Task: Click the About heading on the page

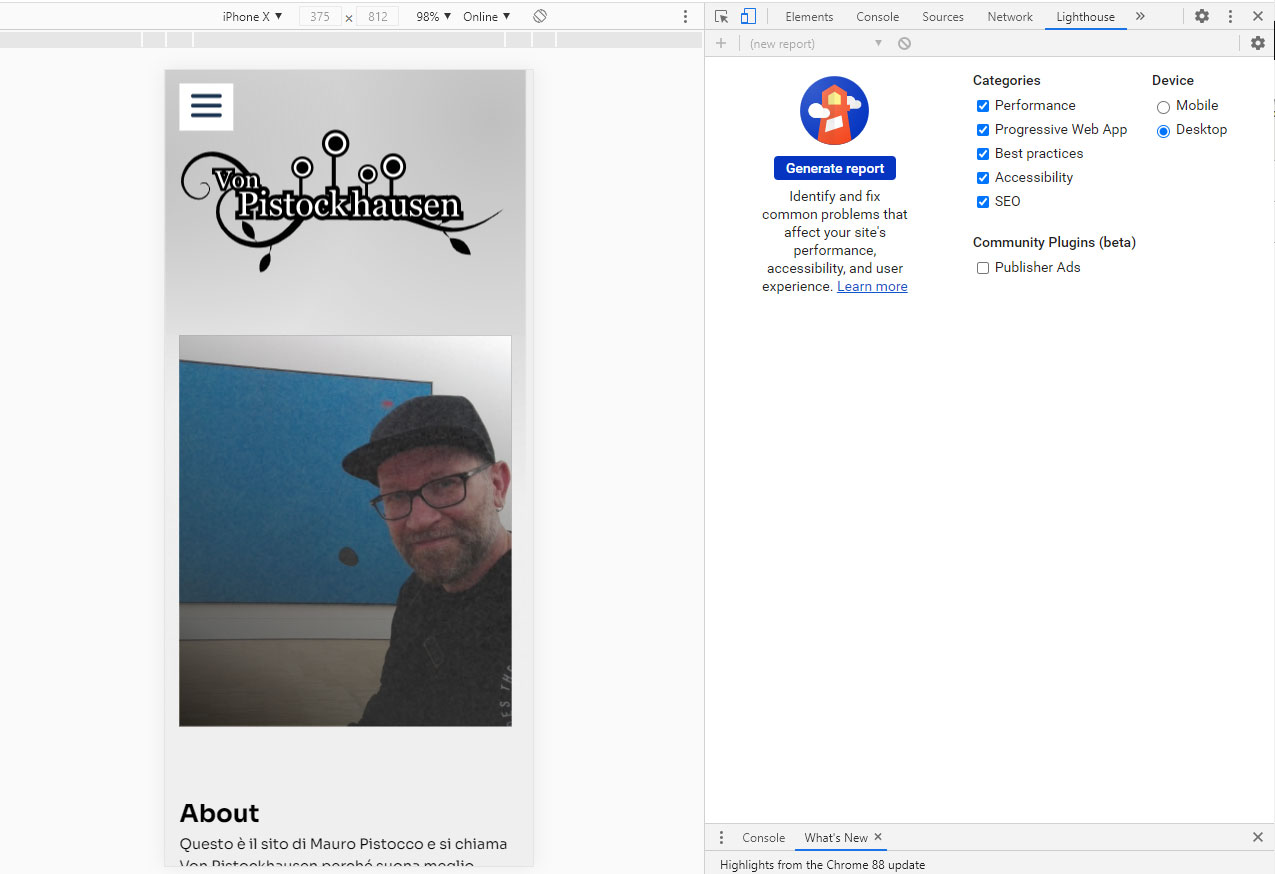Action: coord(219,813)
